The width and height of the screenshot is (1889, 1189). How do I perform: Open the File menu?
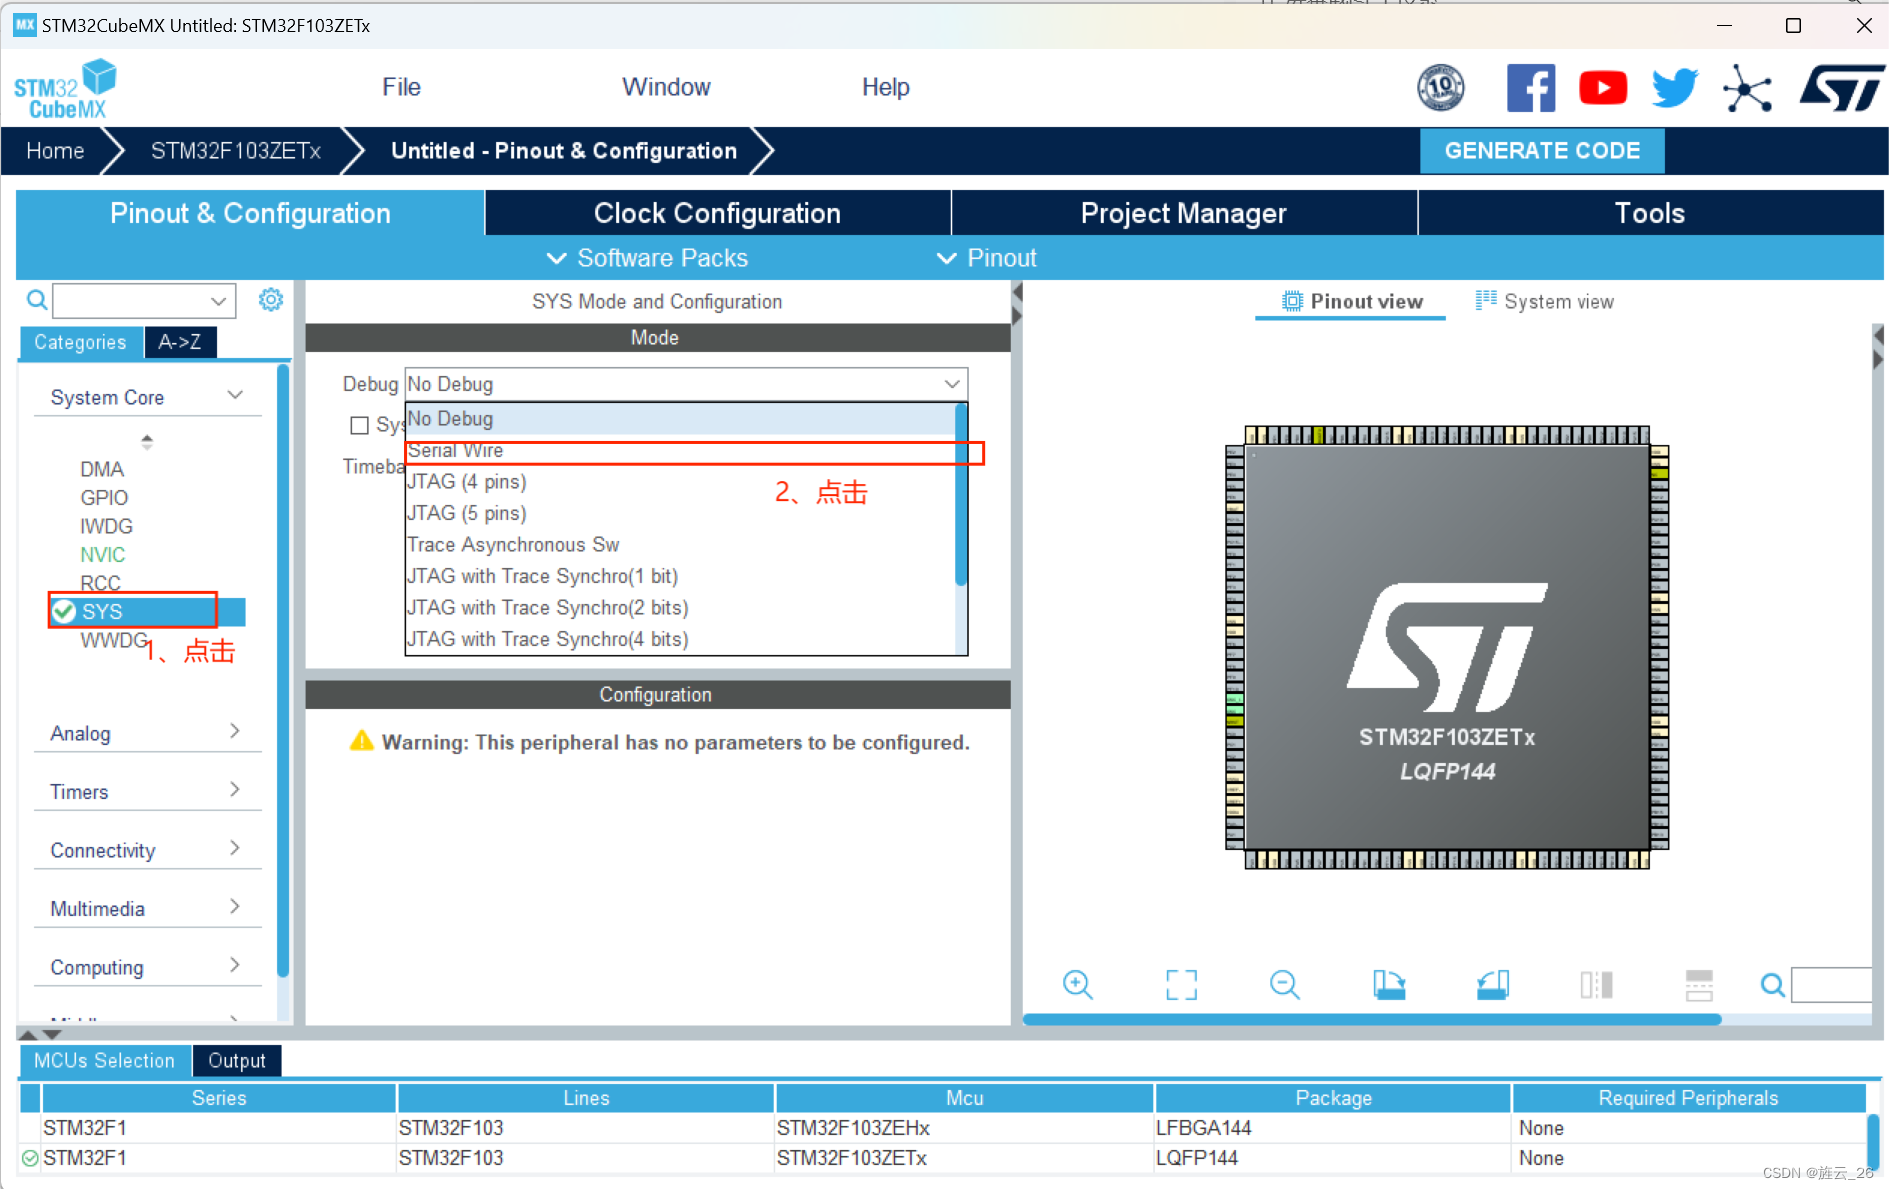click(x=401, y=87)
